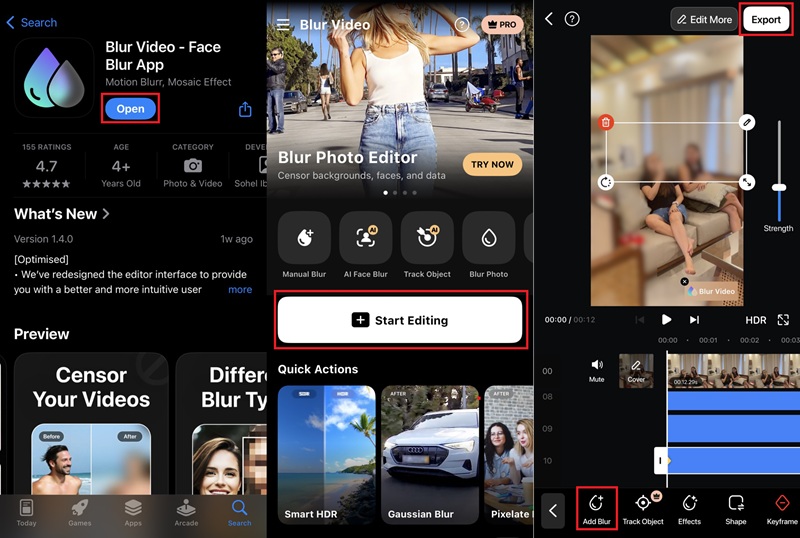Viewport: 800px width, 538px height.
Task: Open the hamburger menu in Blur Video
Action: pyautogui.click(x=283, y=24)
